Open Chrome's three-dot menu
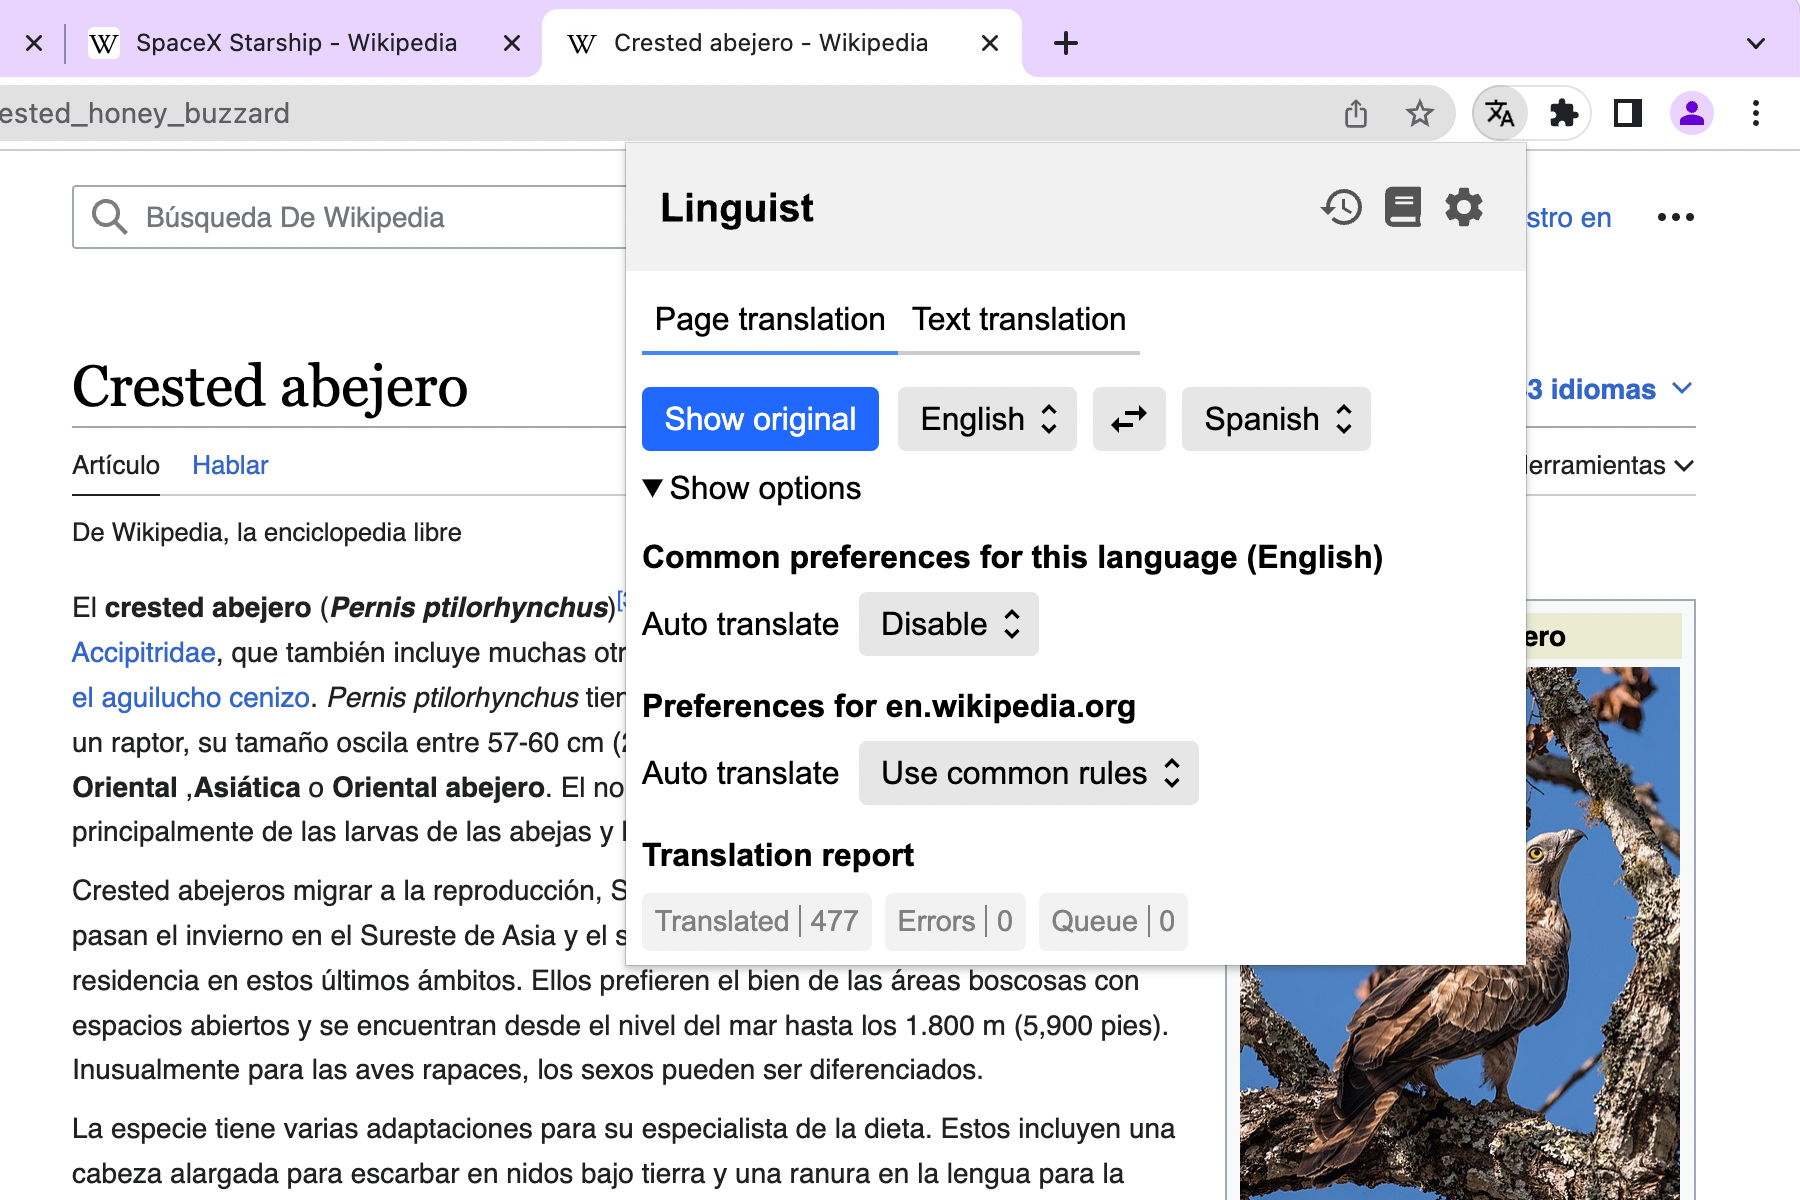Screen dimensions: 1800x1200 coord(1755,113)
